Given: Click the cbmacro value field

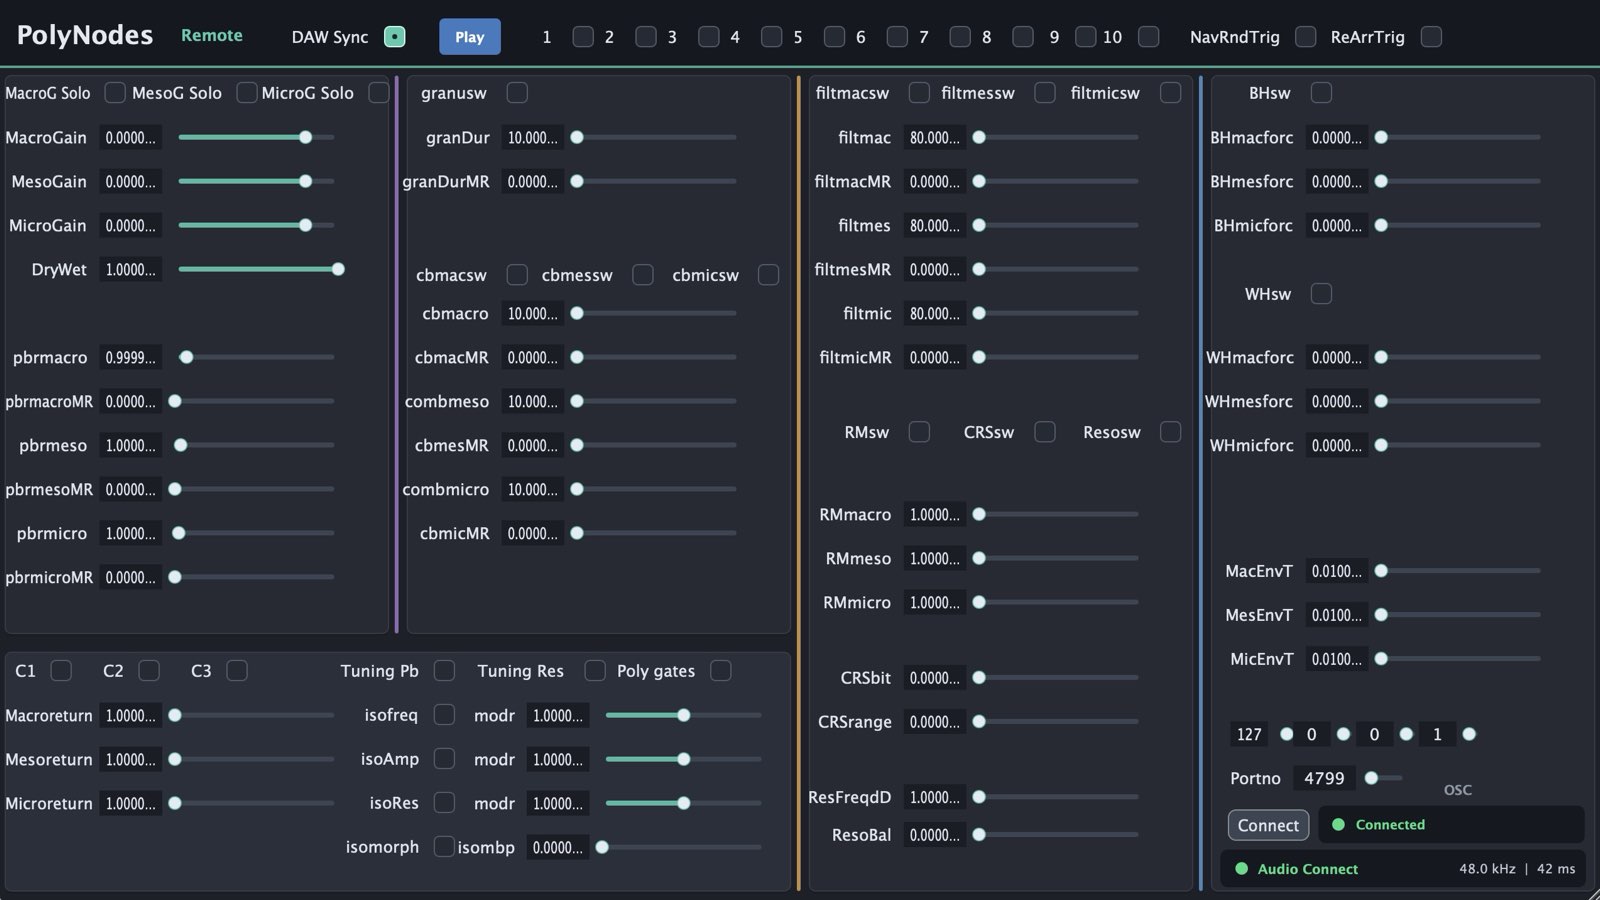Looking at the screenshot, I should coord(533,313).
